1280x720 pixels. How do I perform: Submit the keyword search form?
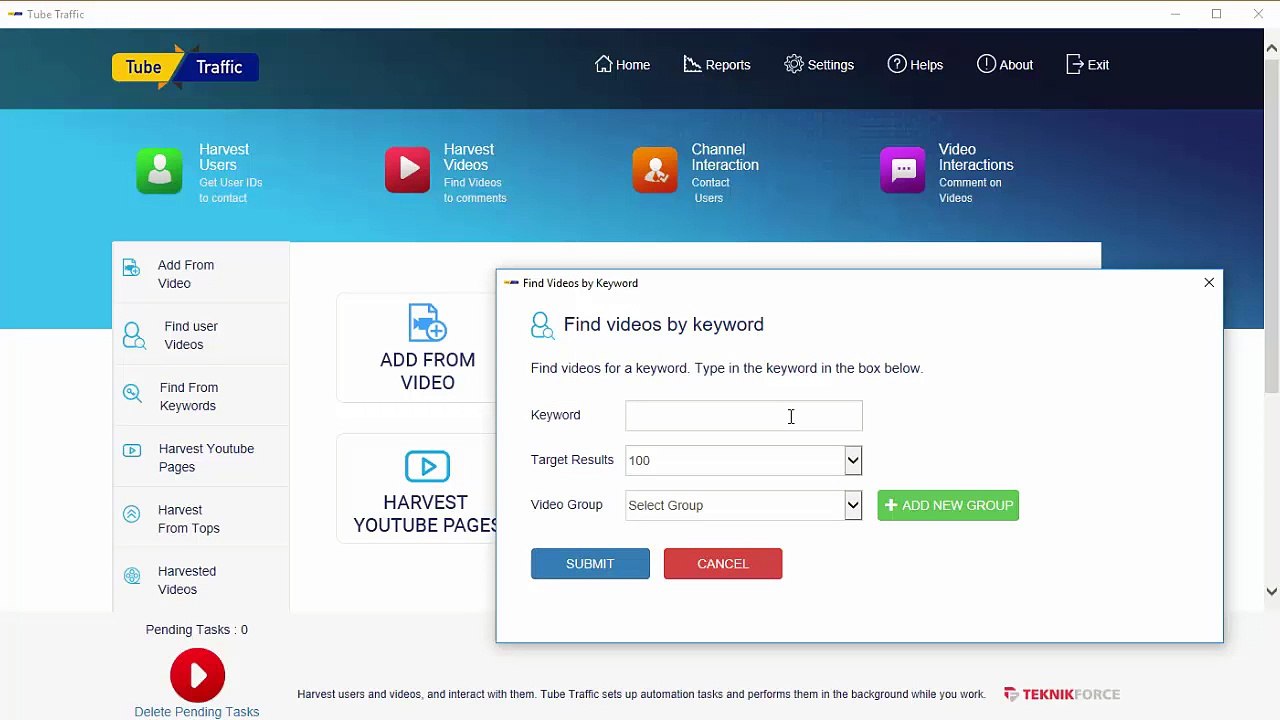tap(590, 563)
